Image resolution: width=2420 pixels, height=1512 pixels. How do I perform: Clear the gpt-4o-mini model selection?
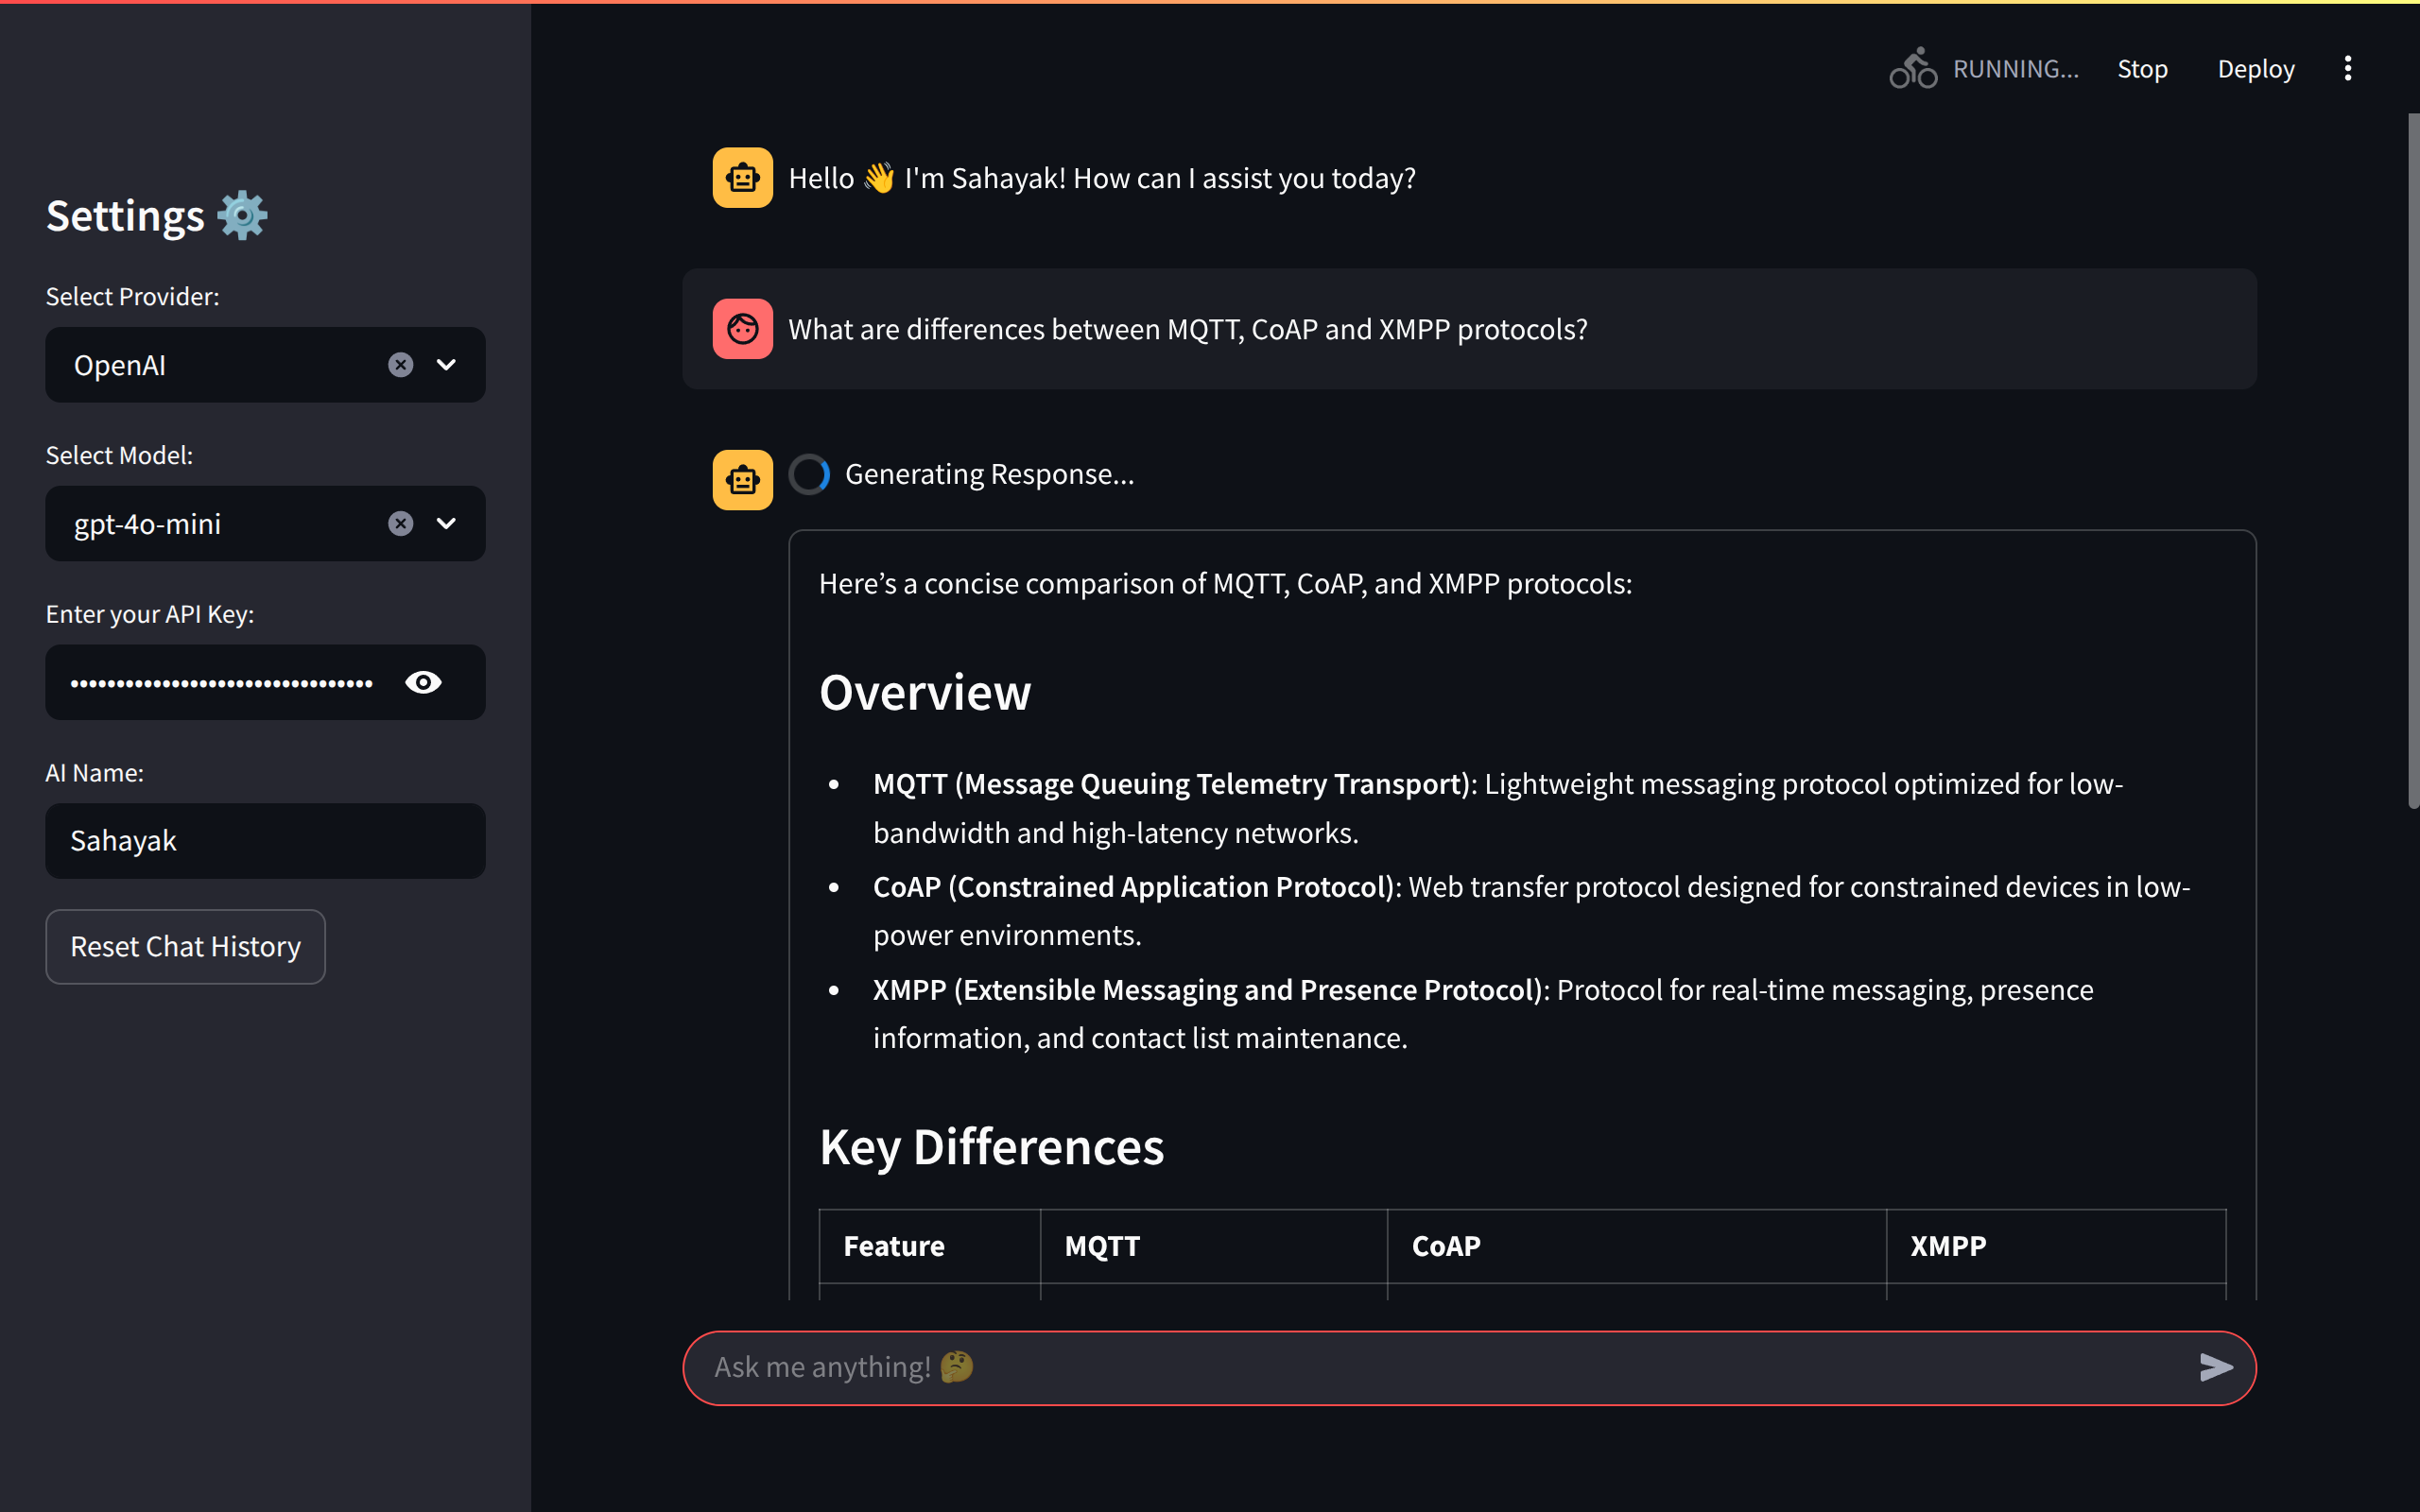pyautogui.click(x=400, y=524)
